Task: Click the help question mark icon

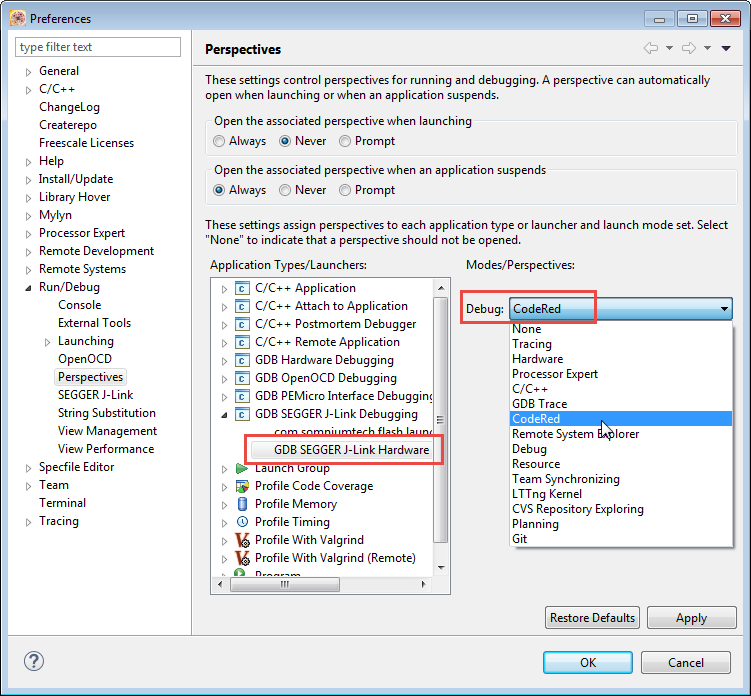Action: pyautogui.click(x=34, y=662)
